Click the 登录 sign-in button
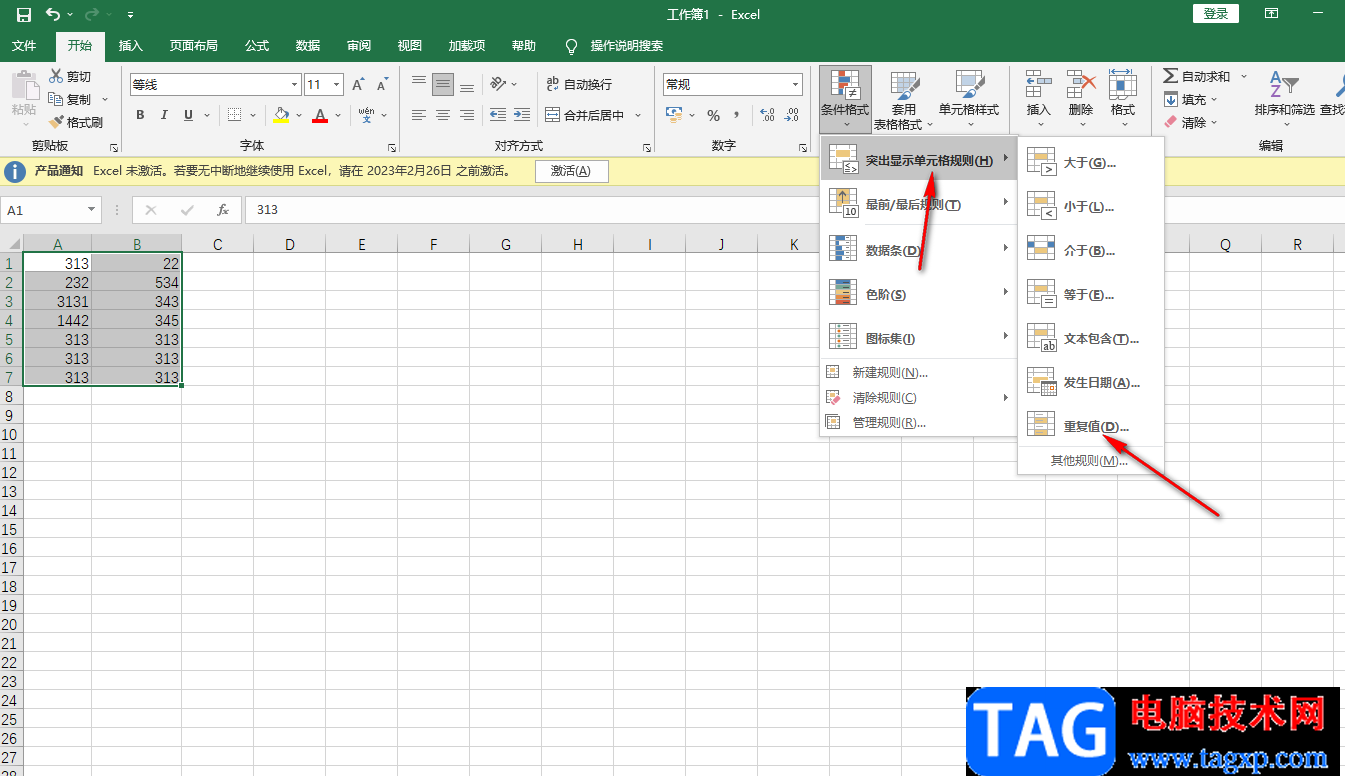Image resolution: width=1345 pixels, height=776 pixels. (1216, 14)
